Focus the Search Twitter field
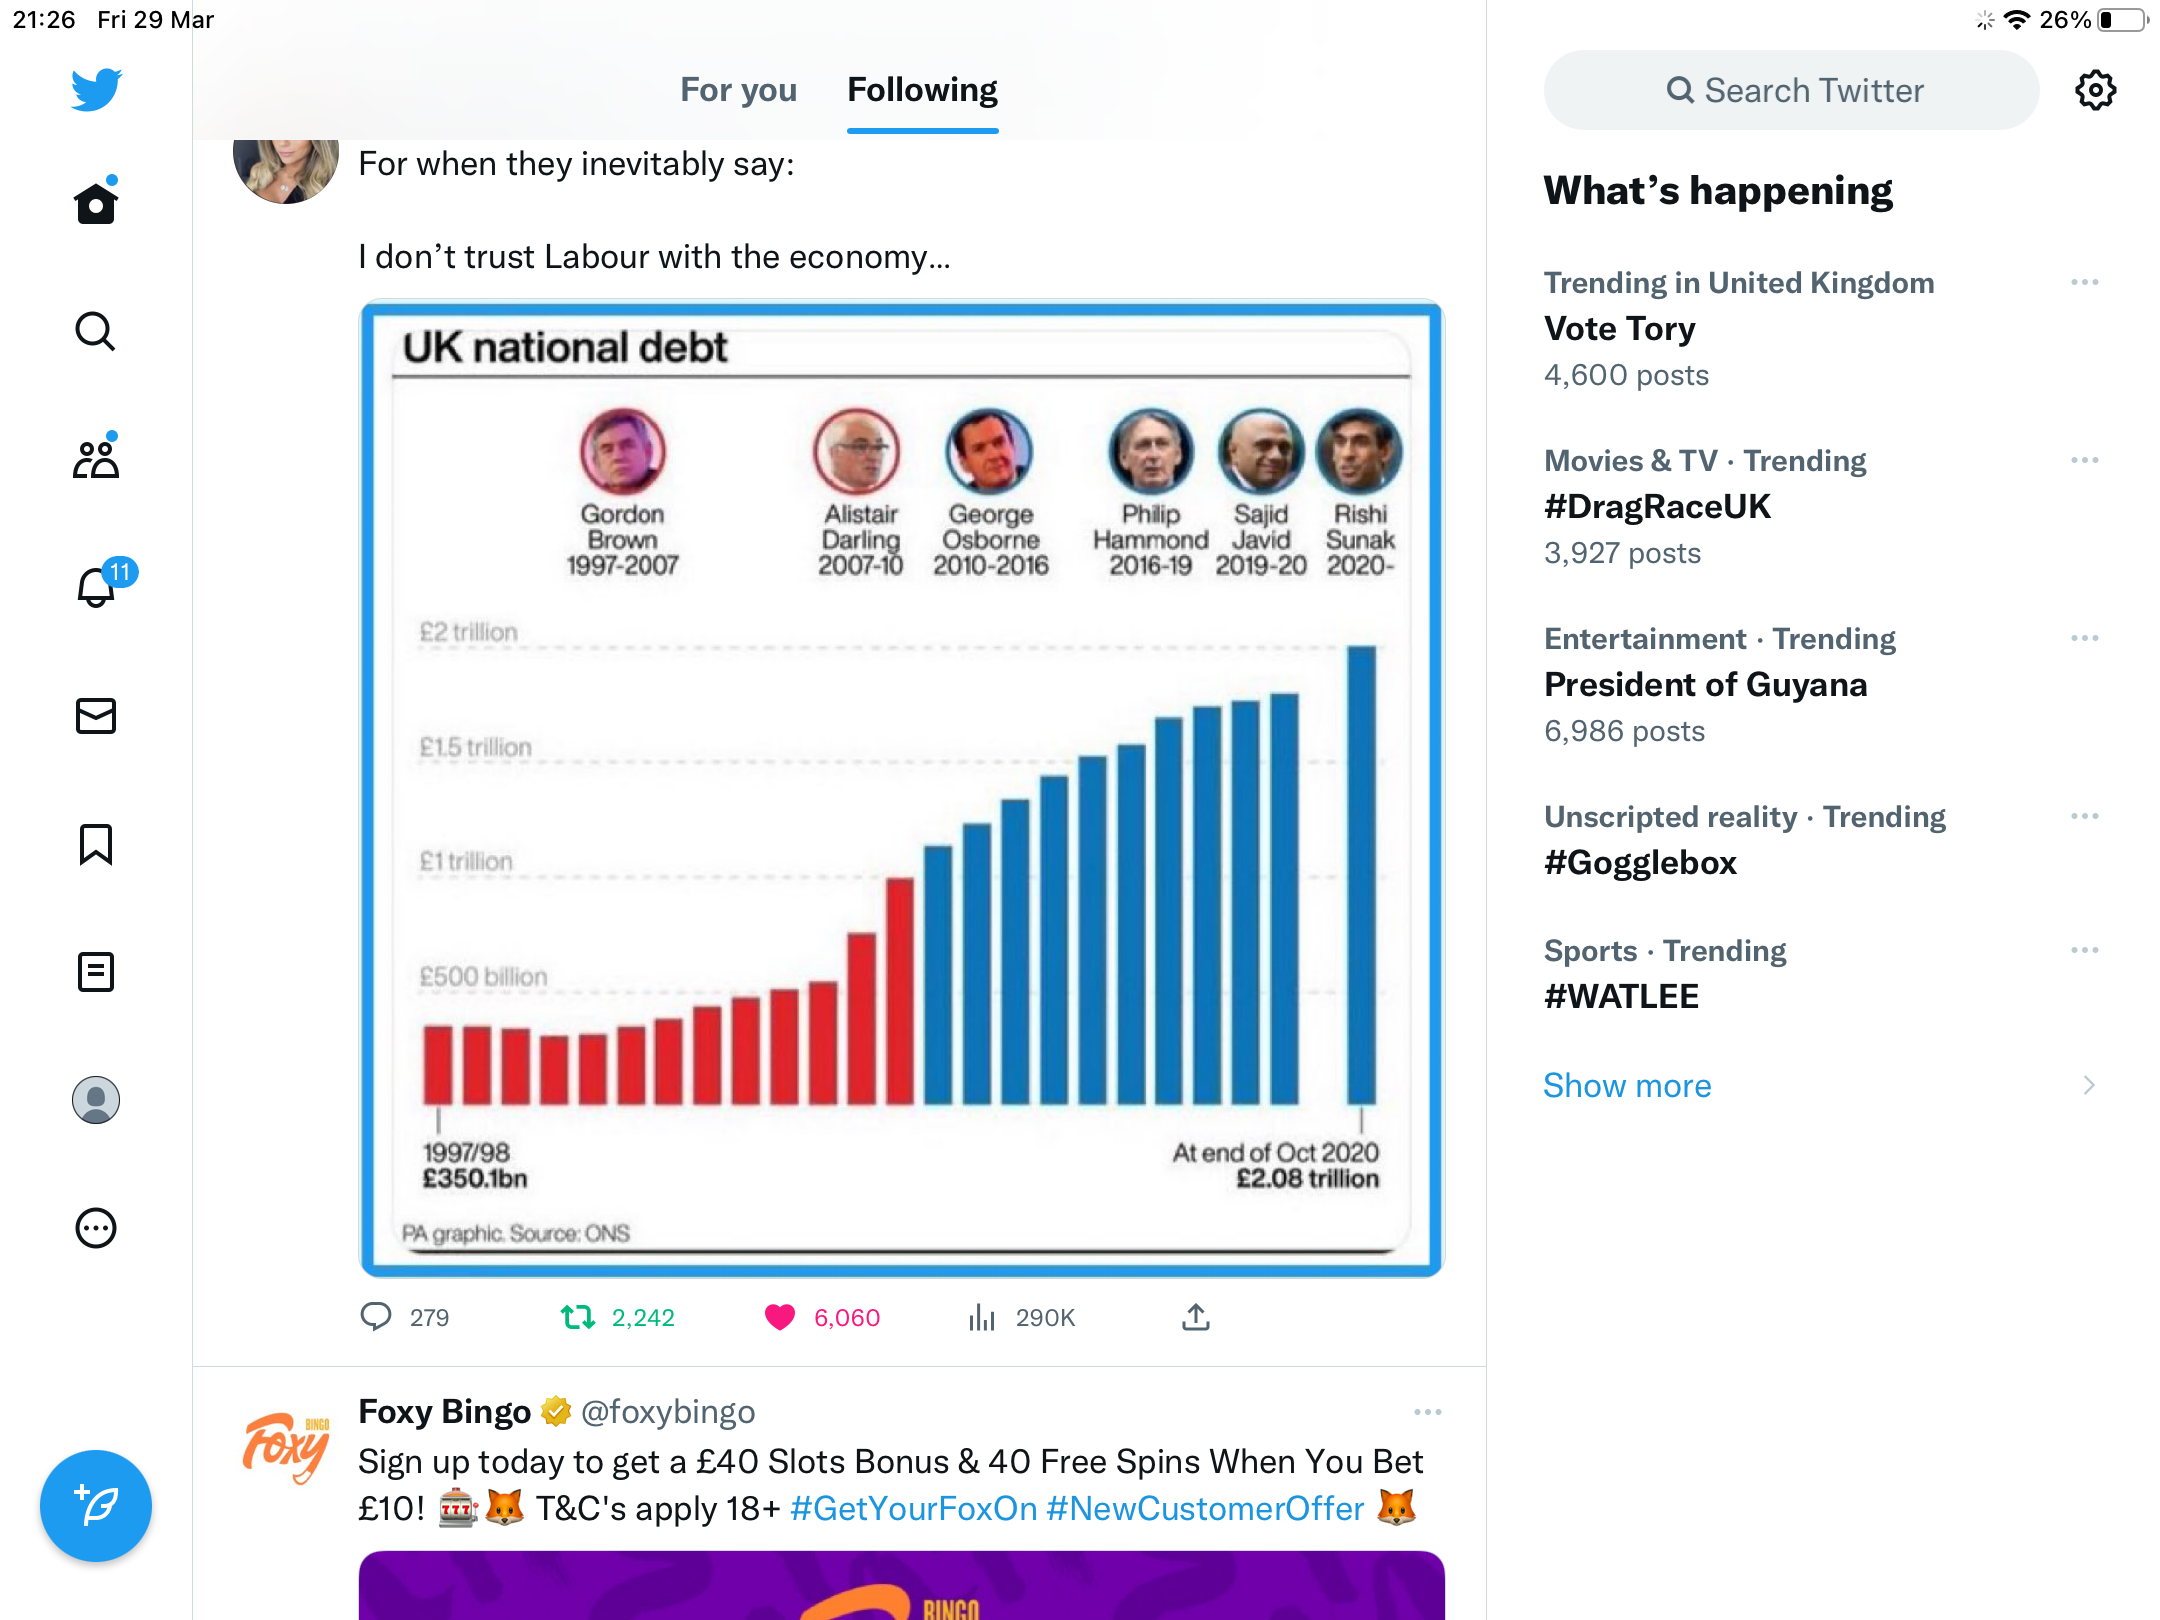2160x1620 pixels. (x=1791, y=90)
